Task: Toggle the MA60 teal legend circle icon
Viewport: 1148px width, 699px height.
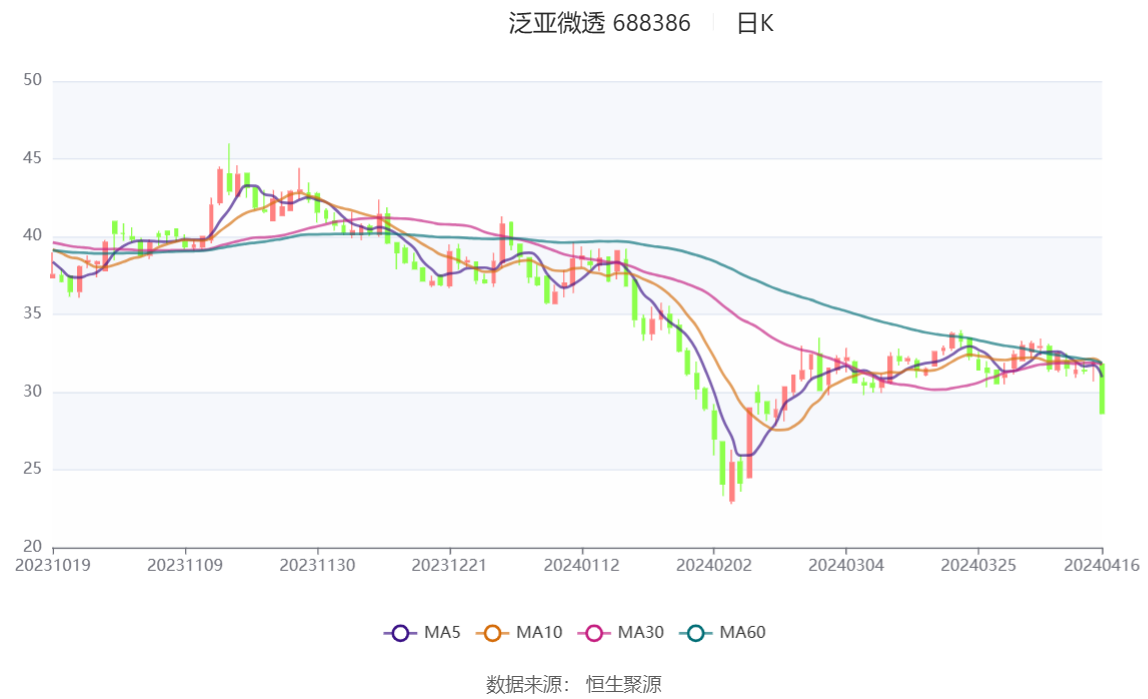Action: click(x=696, y=633)
